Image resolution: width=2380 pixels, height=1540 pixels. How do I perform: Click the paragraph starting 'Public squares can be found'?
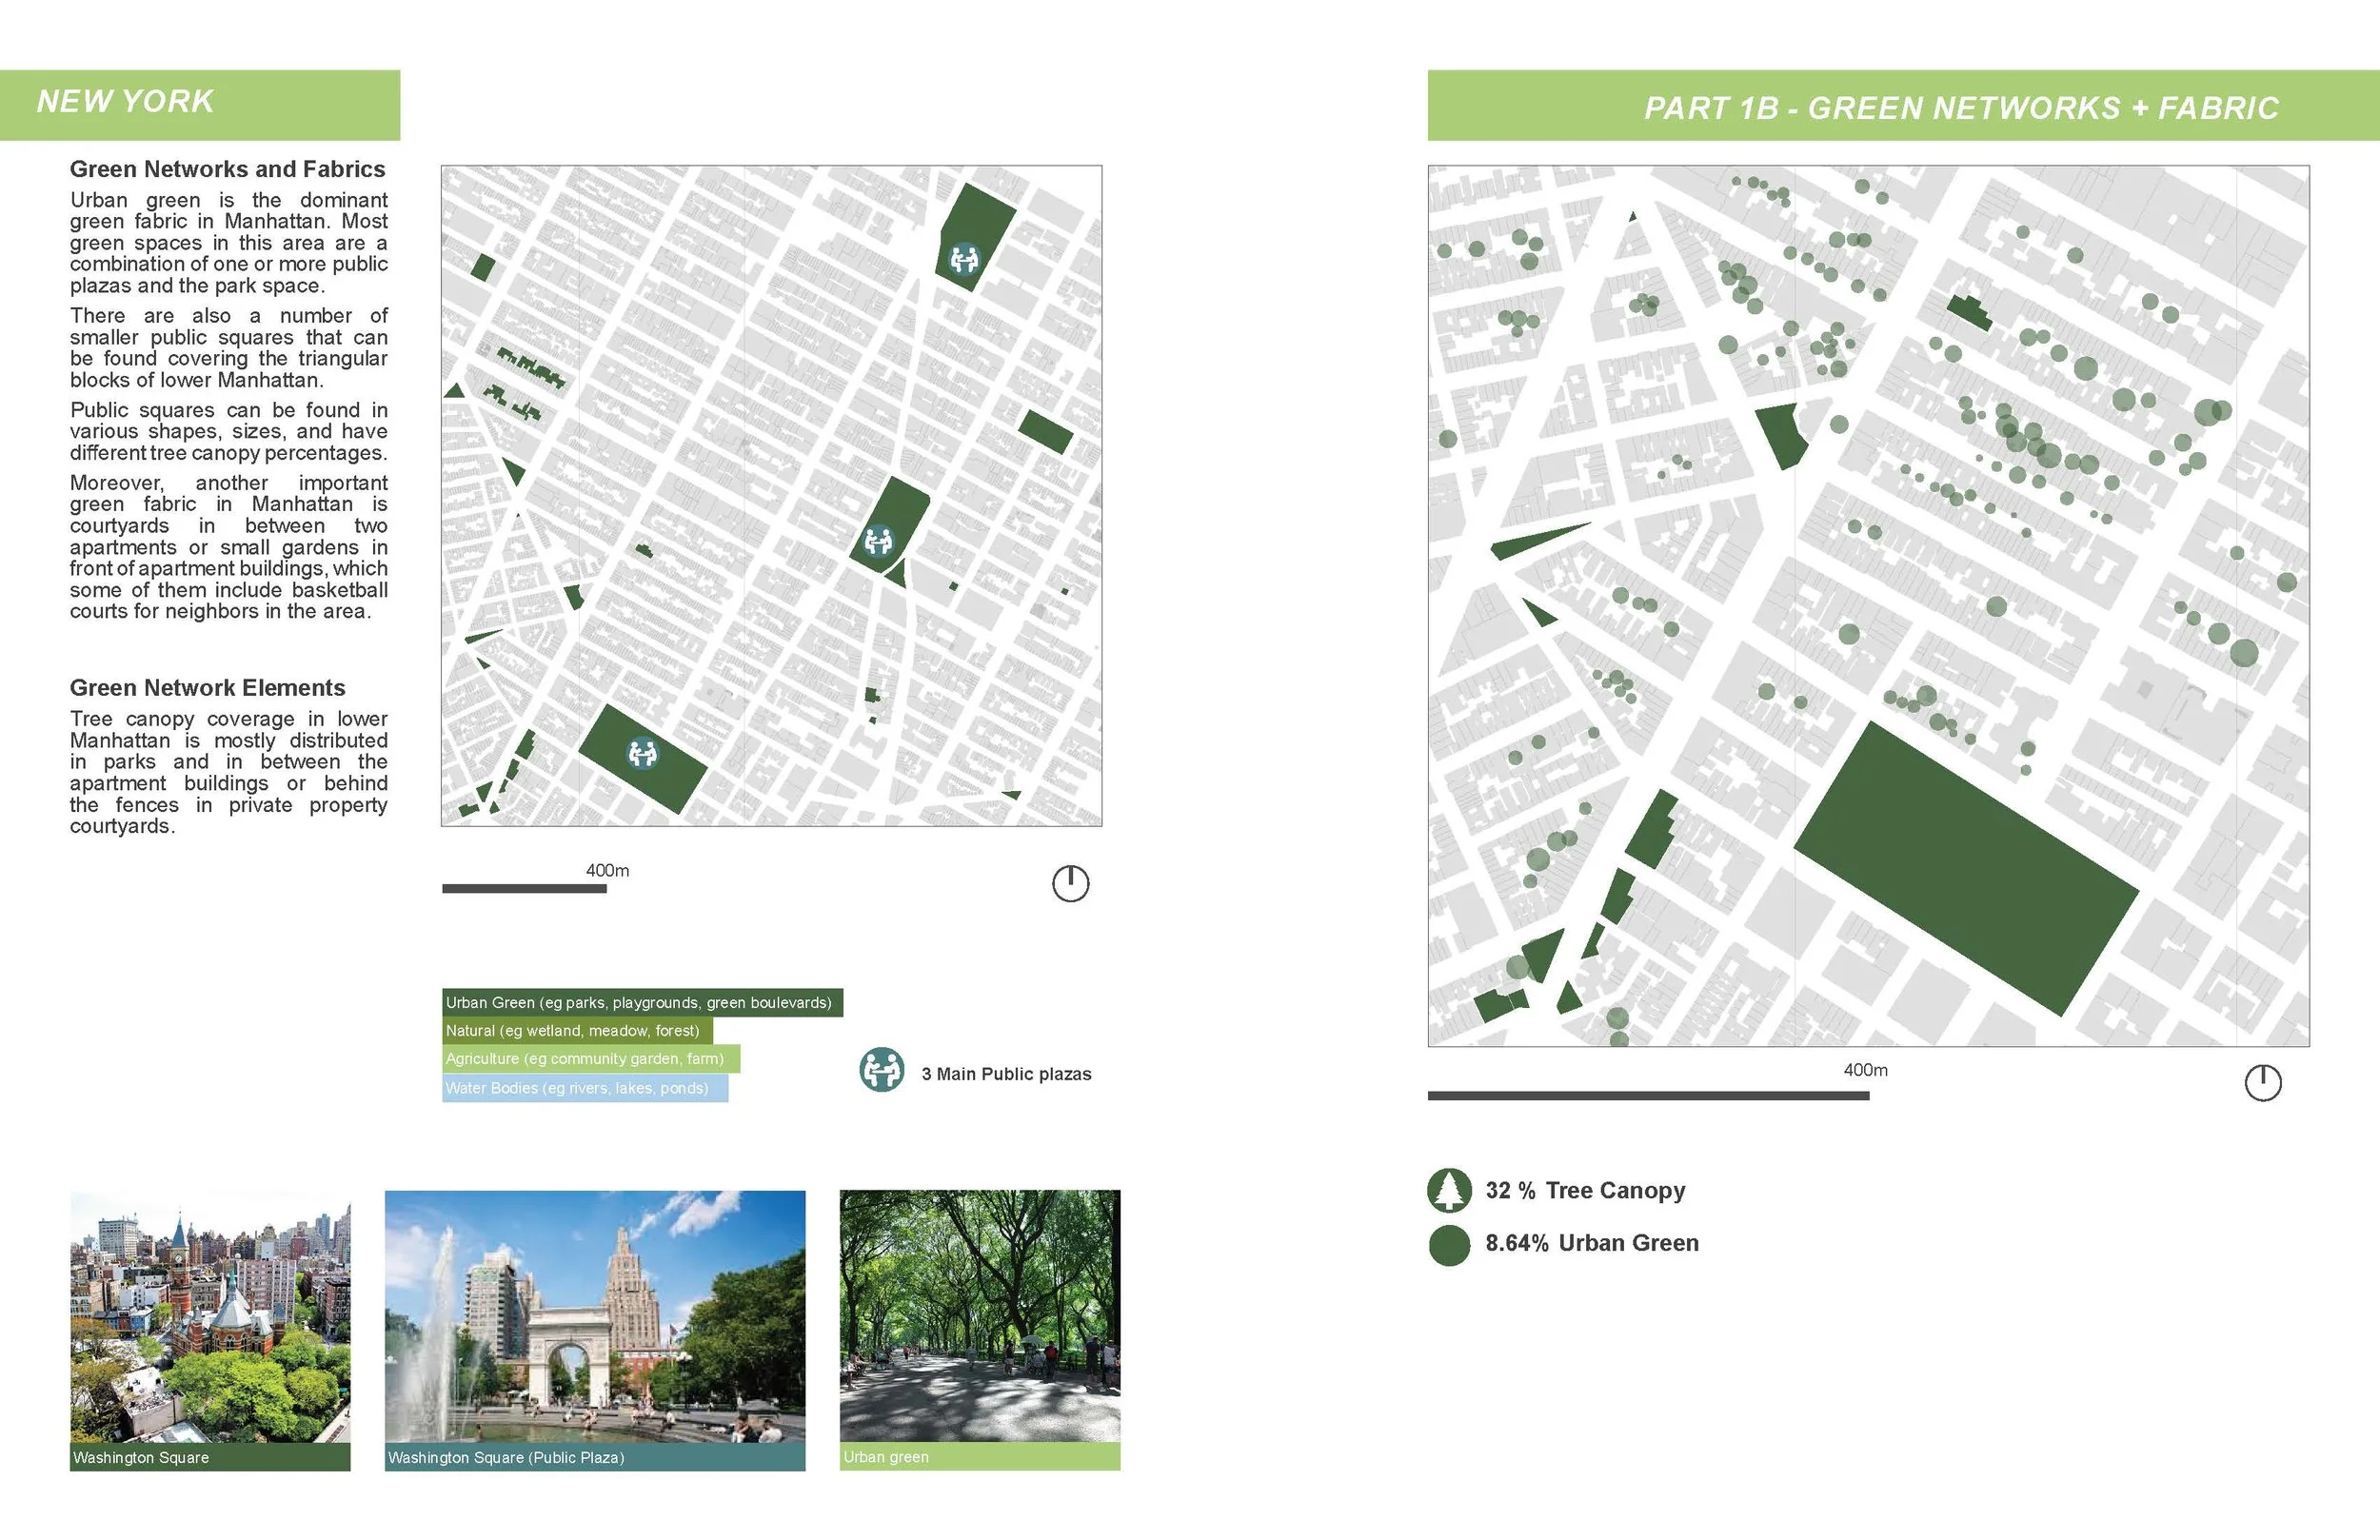tap(228, 431)
